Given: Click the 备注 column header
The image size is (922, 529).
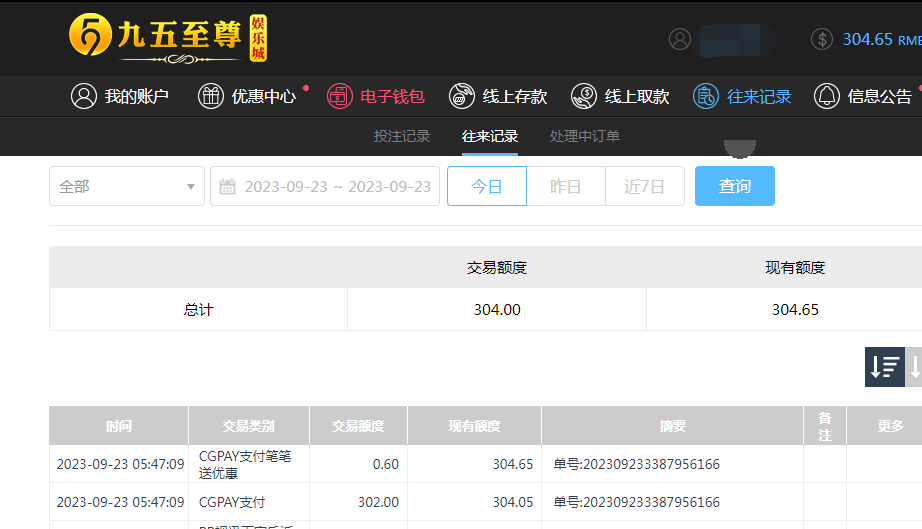Looking at the screenshot, I should point(825,426).
